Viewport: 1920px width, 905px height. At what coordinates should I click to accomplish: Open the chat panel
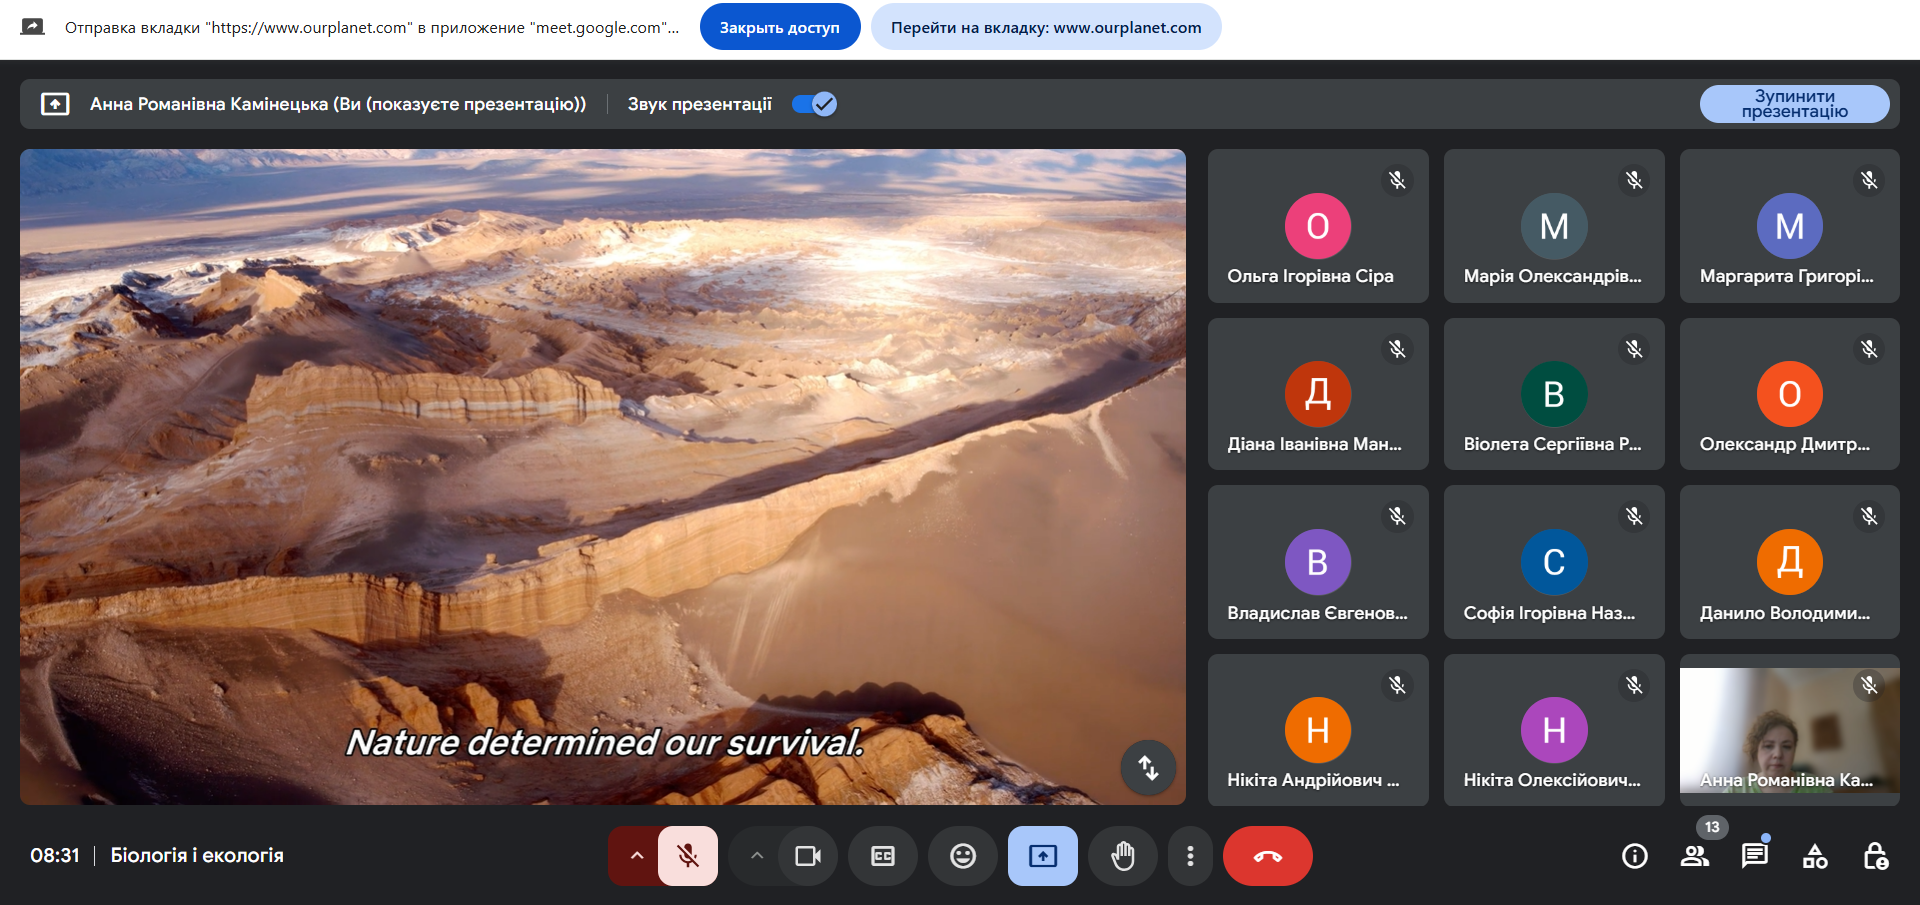coord(1755,856)
